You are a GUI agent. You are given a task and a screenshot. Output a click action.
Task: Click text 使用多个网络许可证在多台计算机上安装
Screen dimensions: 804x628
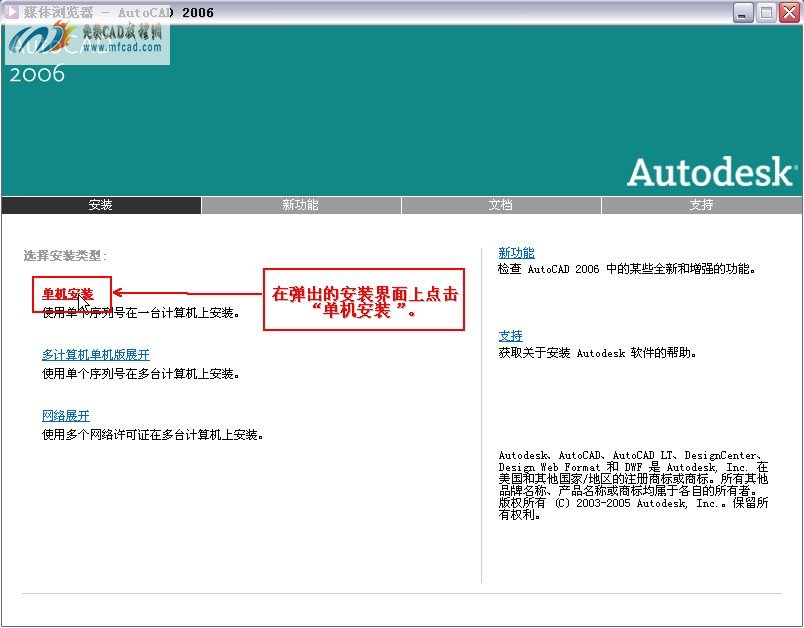(153, 435)
